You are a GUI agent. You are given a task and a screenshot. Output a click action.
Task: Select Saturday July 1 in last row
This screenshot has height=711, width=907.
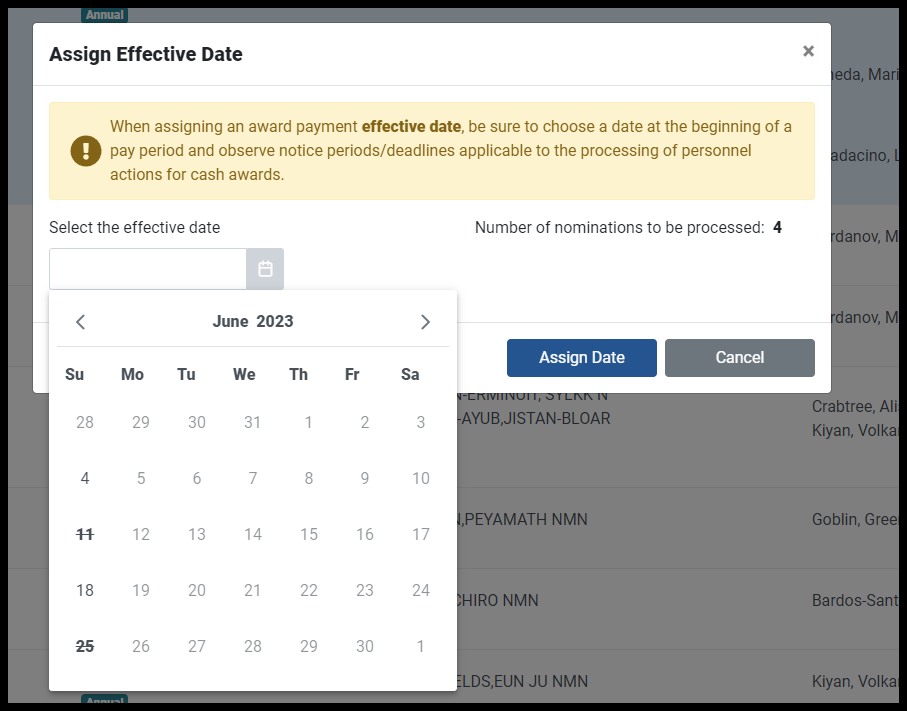(421, 646)
